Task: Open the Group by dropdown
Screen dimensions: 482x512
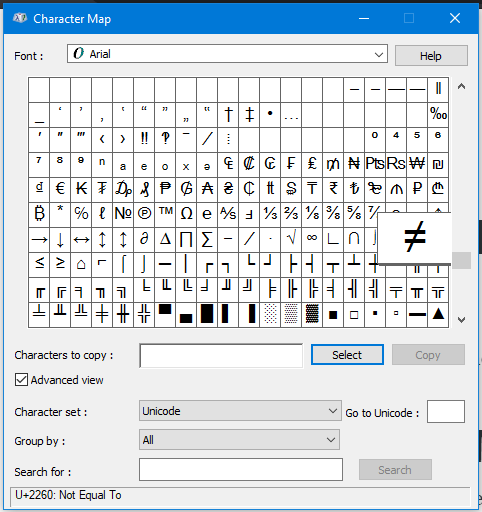Action: coord(239,440)
